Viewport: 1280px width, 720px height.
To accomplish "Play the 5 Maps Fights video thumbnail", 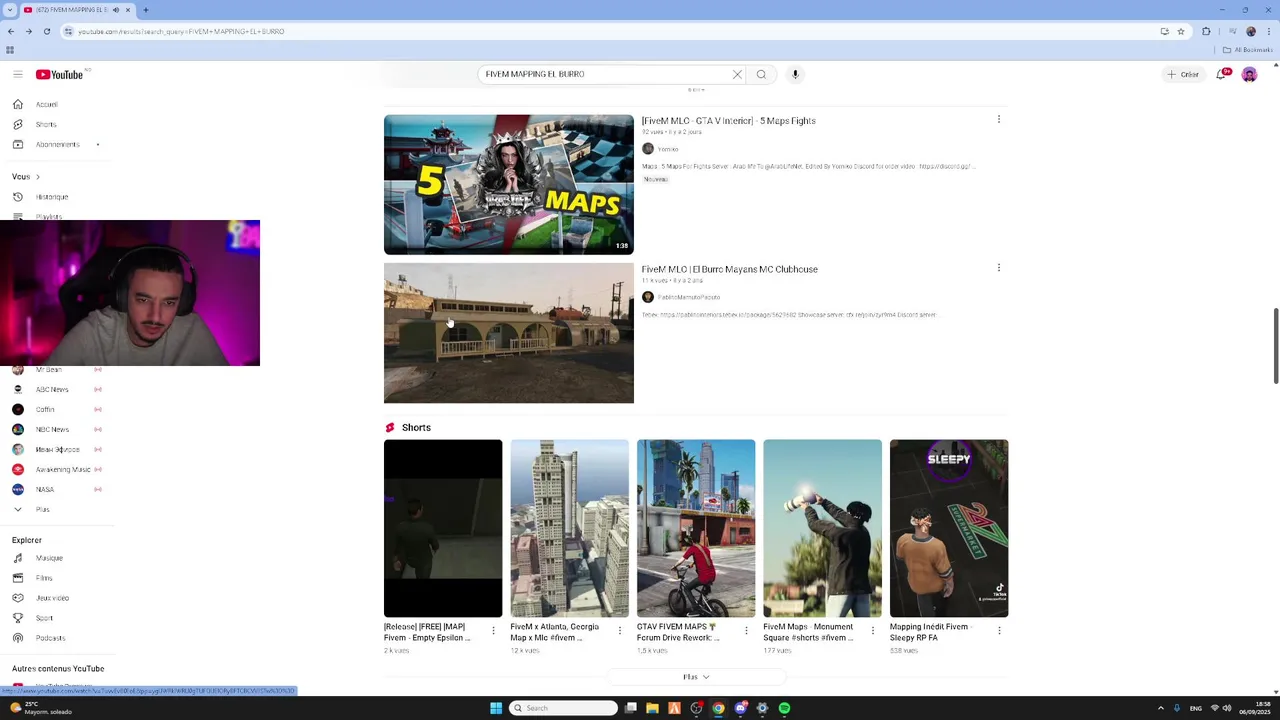I will [x=509, y=184].
